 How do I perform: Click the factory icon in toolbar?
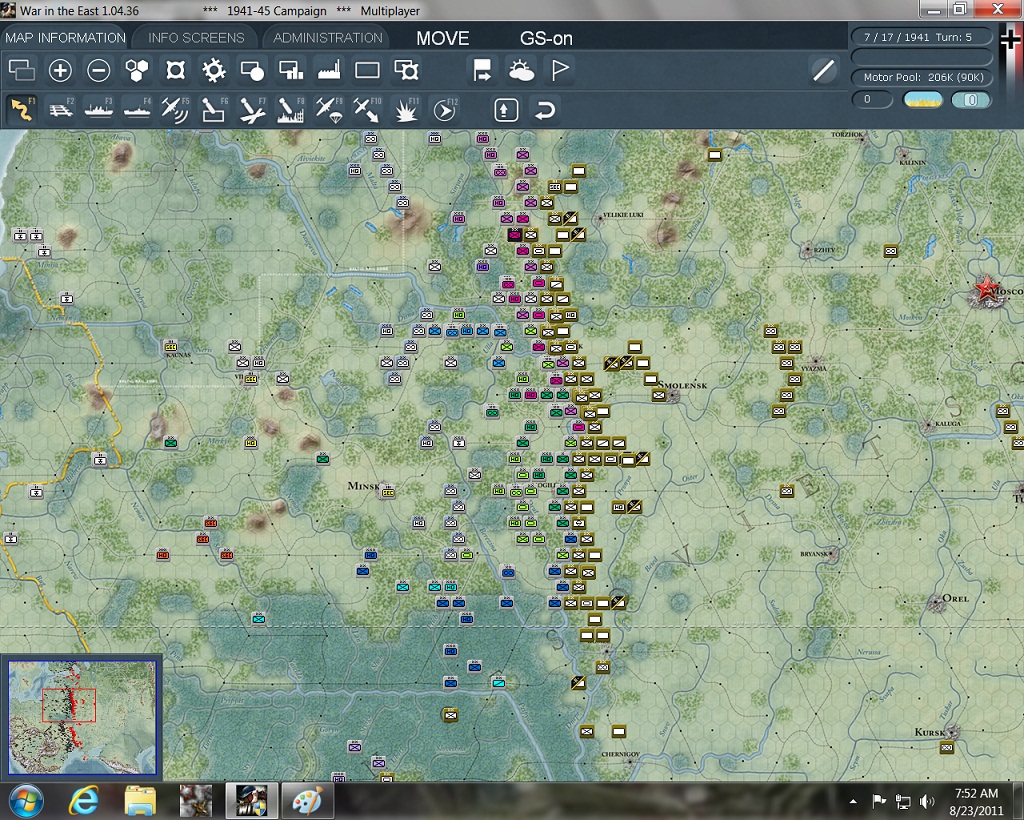pos(328,70)
